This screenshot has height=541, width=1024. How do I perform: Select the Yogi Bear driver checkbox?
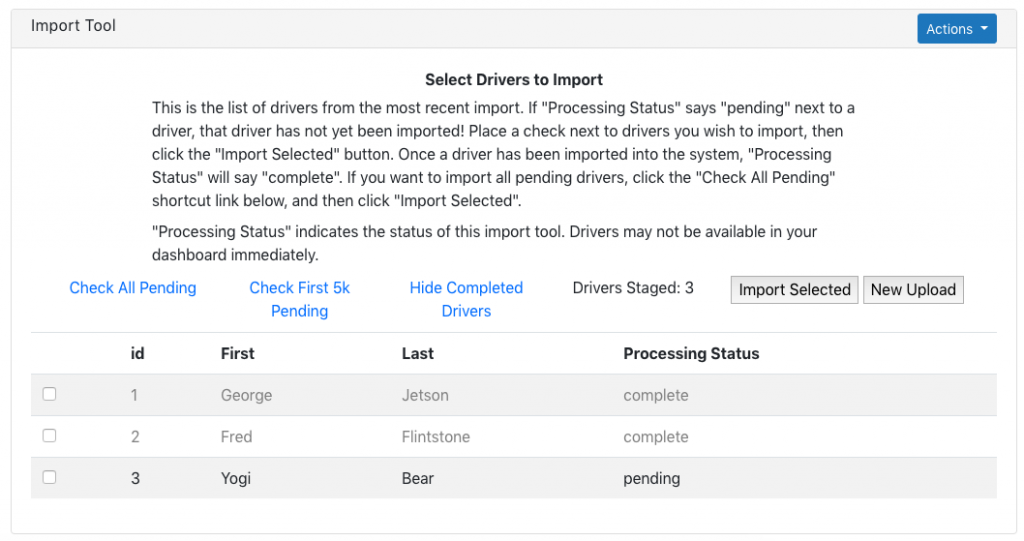[50, 478]
